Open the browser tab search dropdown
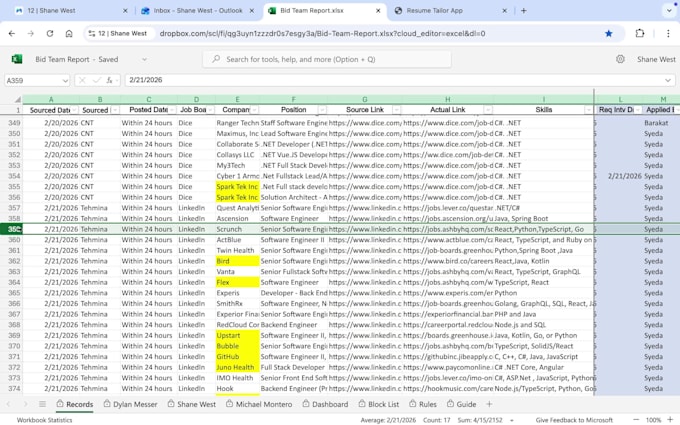The image size is (680, 425). point(669,10)
